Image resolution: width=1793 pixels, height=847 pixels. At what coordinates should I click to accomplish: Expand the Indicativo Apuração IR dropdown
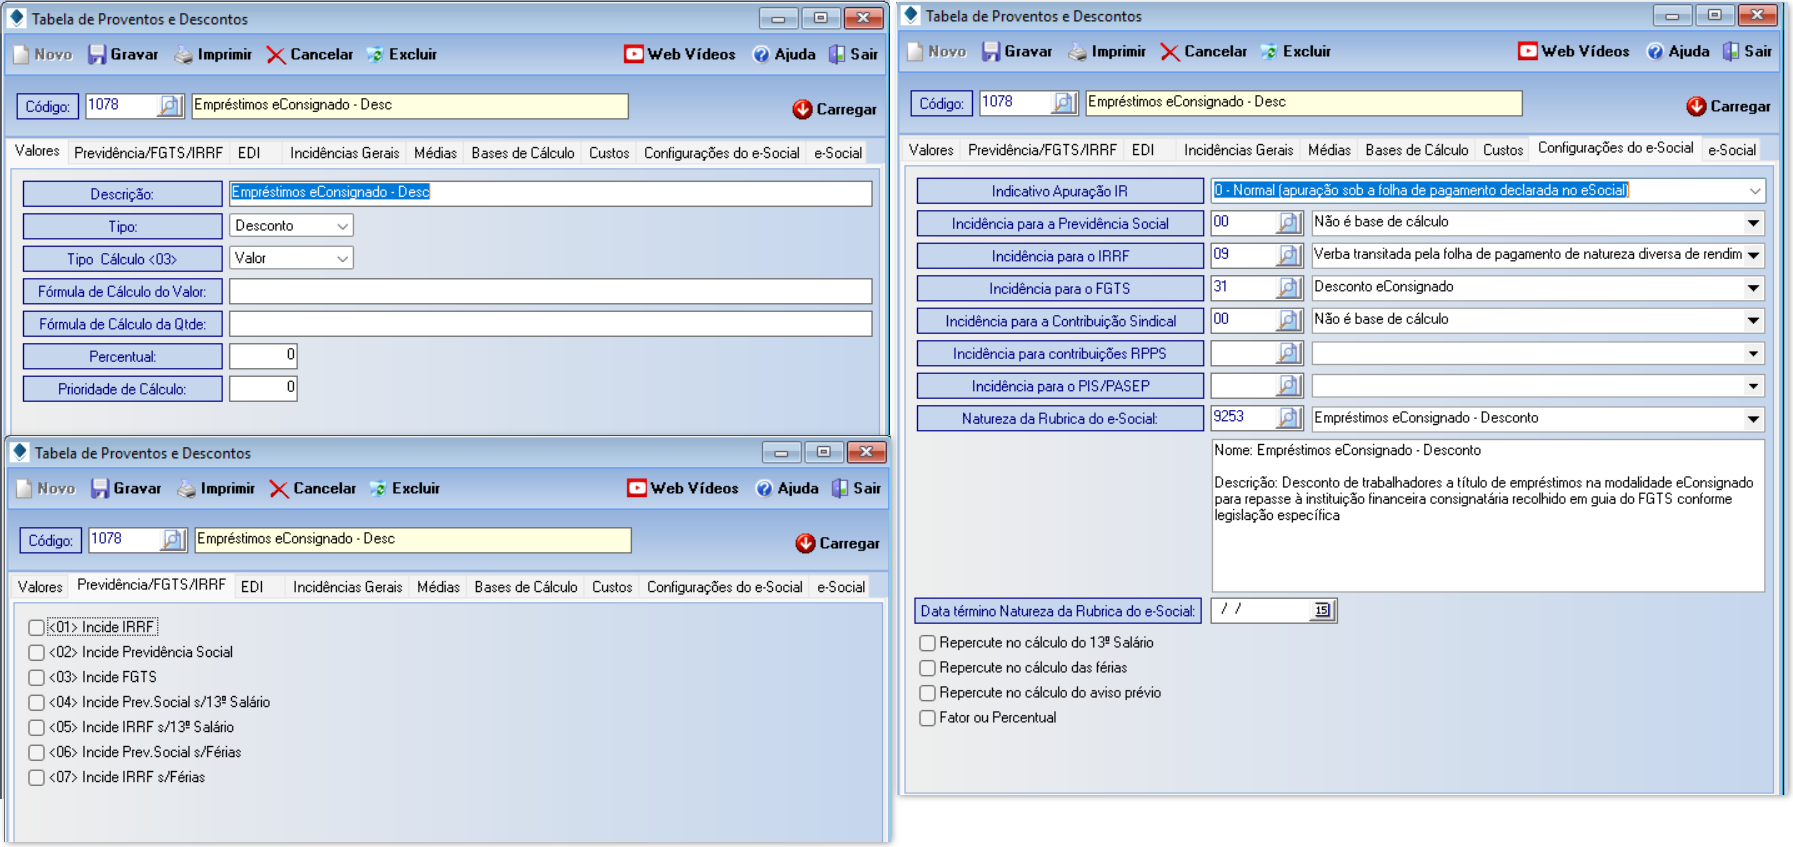tap(1754, 191)
